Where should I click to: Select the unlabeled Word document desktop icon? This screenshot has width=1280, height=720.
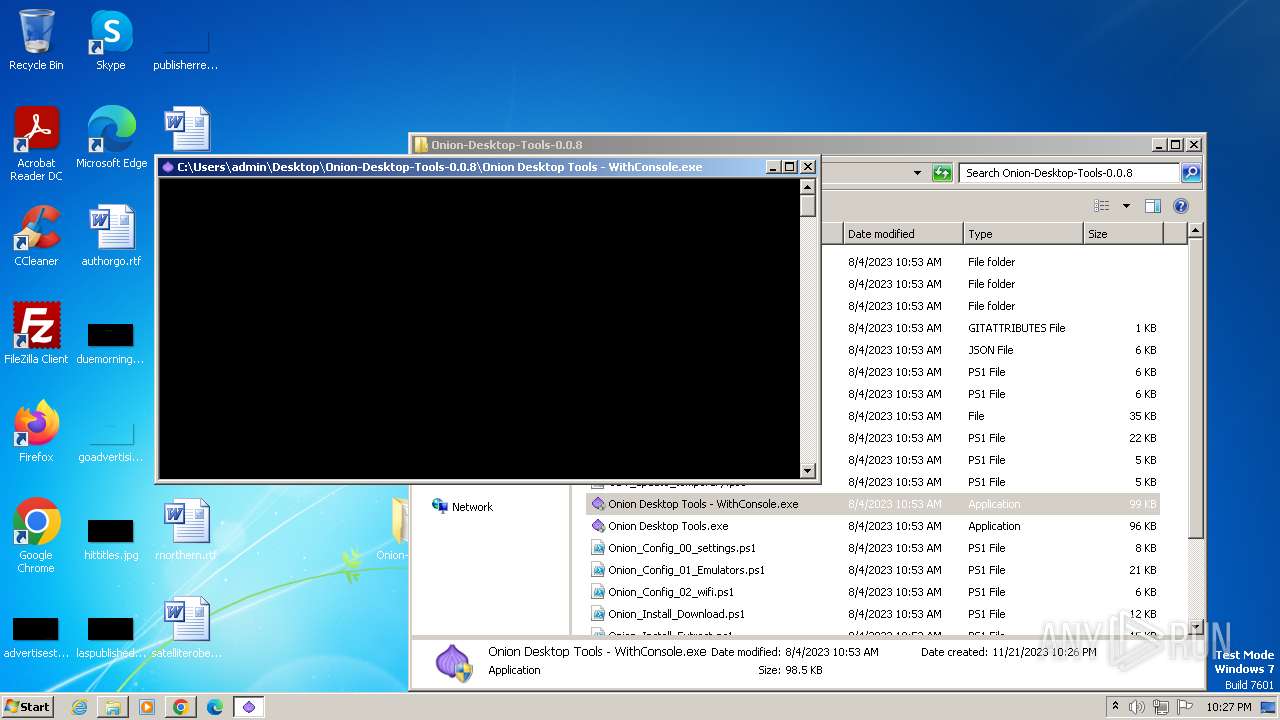point(186,128)
